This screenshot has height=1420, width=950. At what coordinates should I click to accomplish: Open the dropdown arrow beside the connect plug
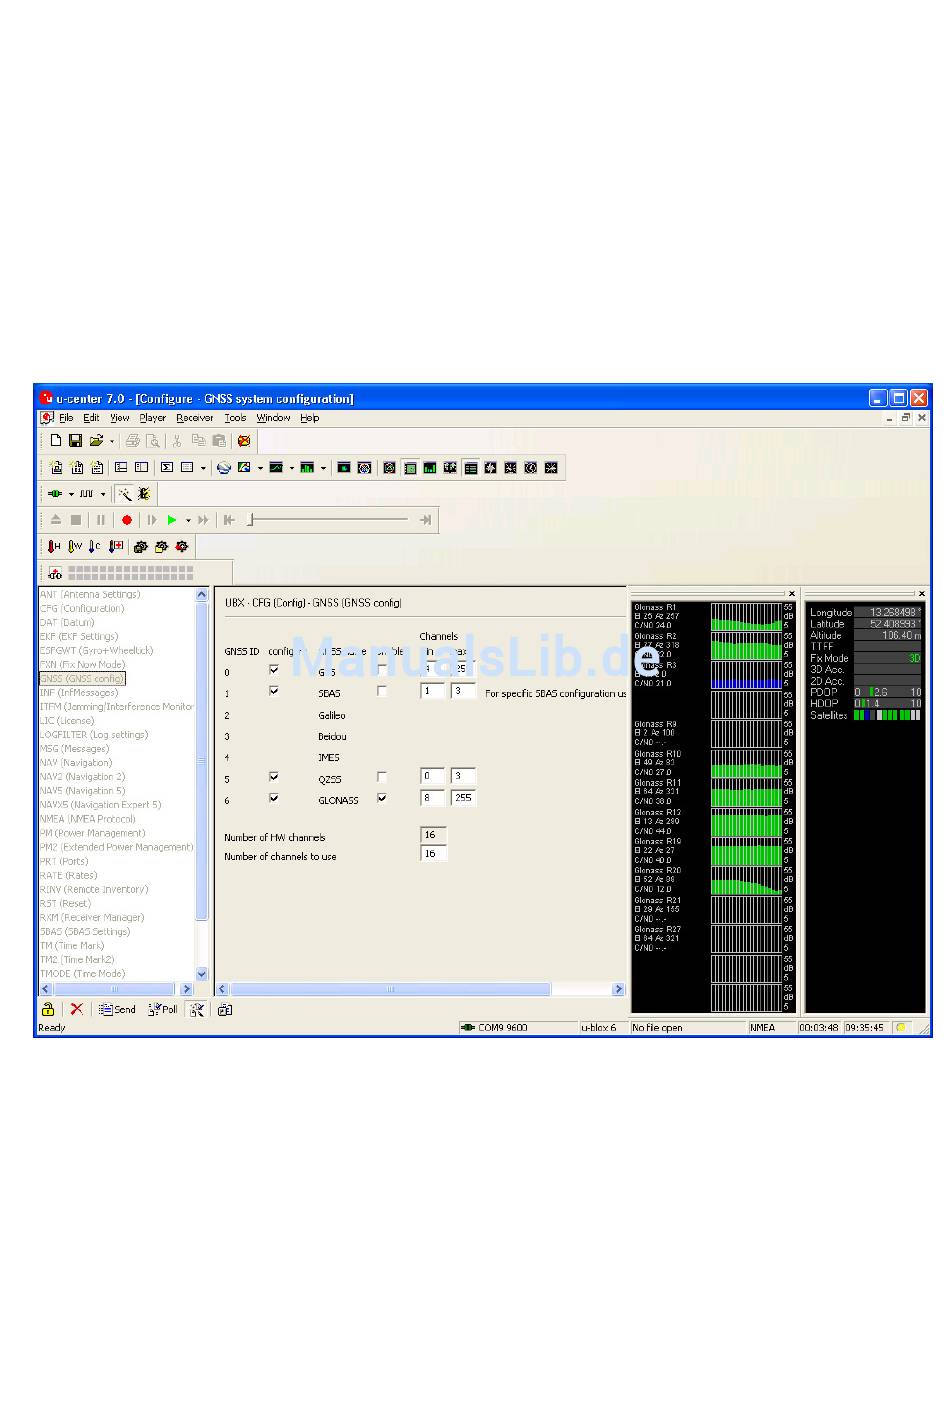coord(71,494)
